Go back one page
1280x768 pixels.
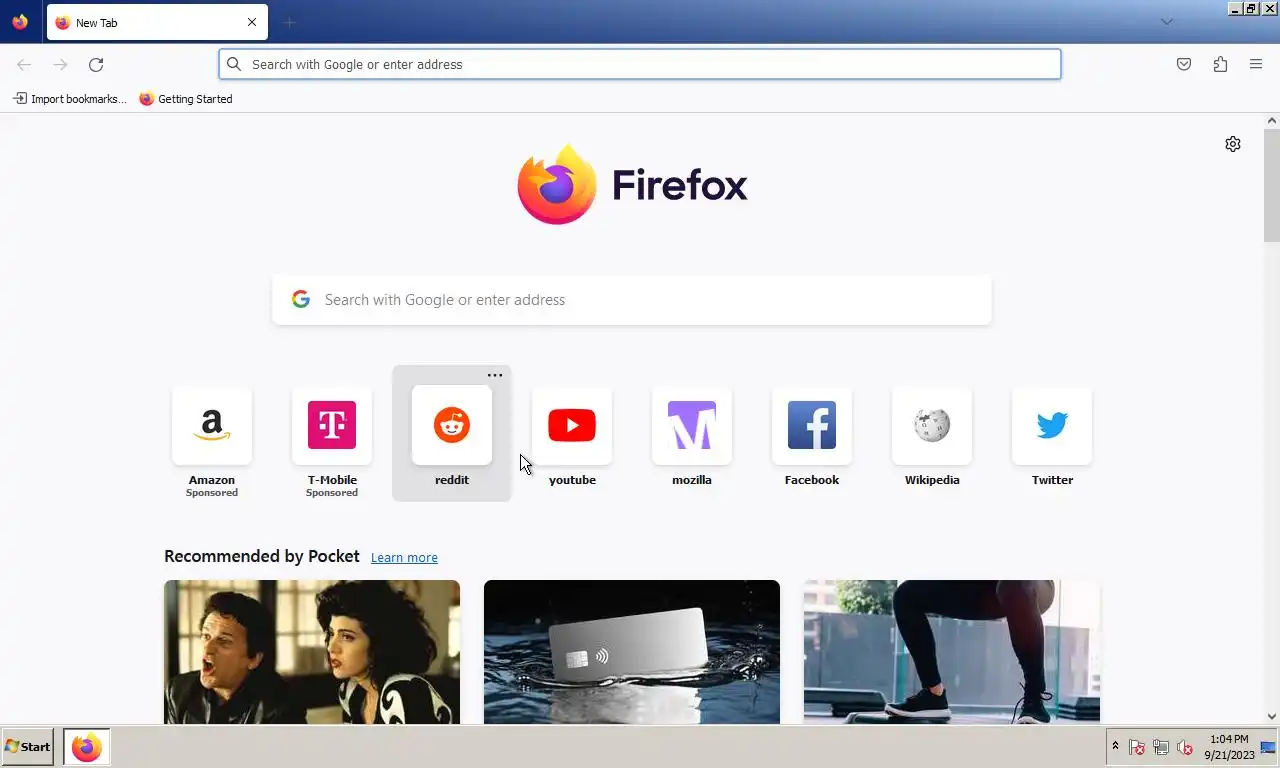coord(24,64)
